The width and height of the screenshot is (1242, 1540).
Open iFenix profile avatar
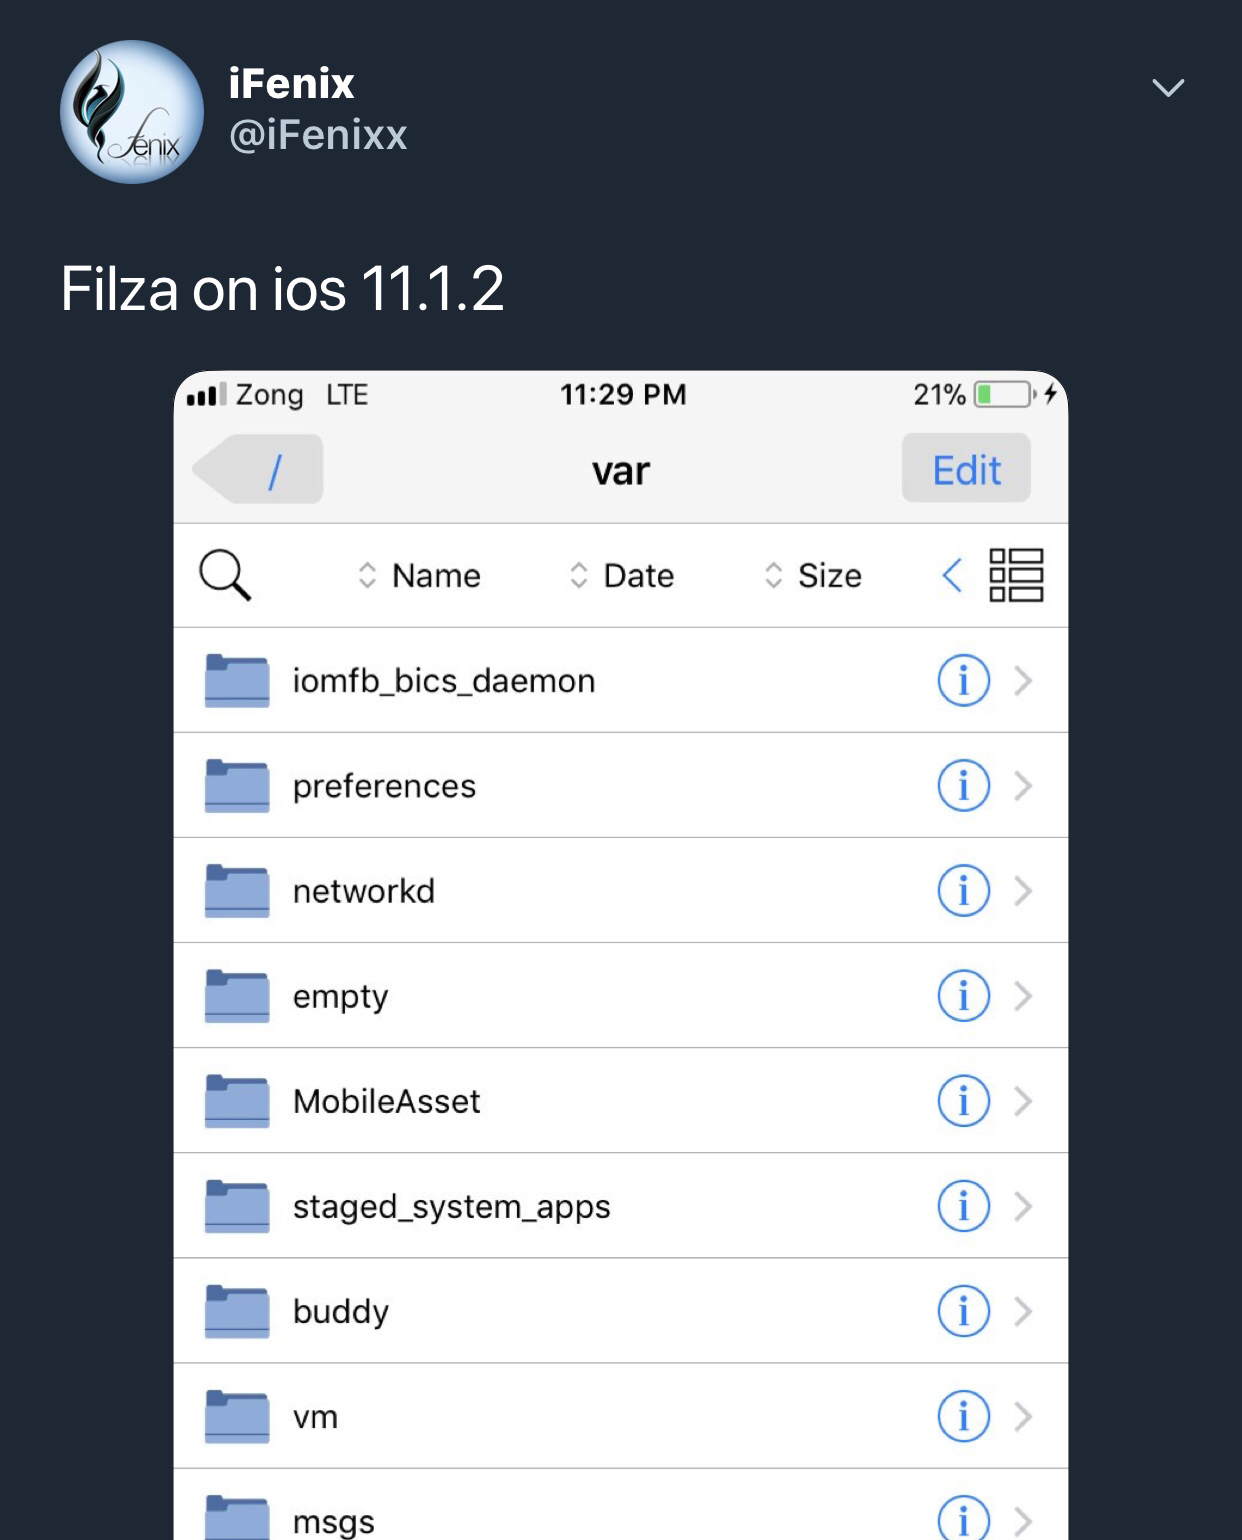(132, 112)
